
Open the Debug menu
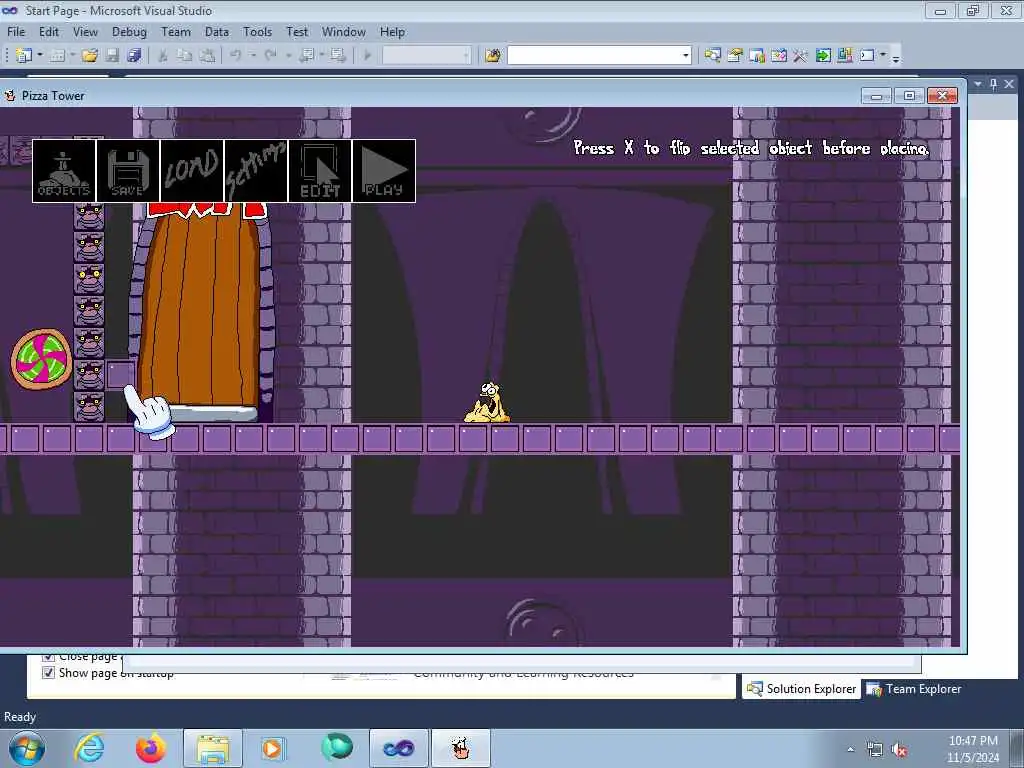[x=129, y=32]
